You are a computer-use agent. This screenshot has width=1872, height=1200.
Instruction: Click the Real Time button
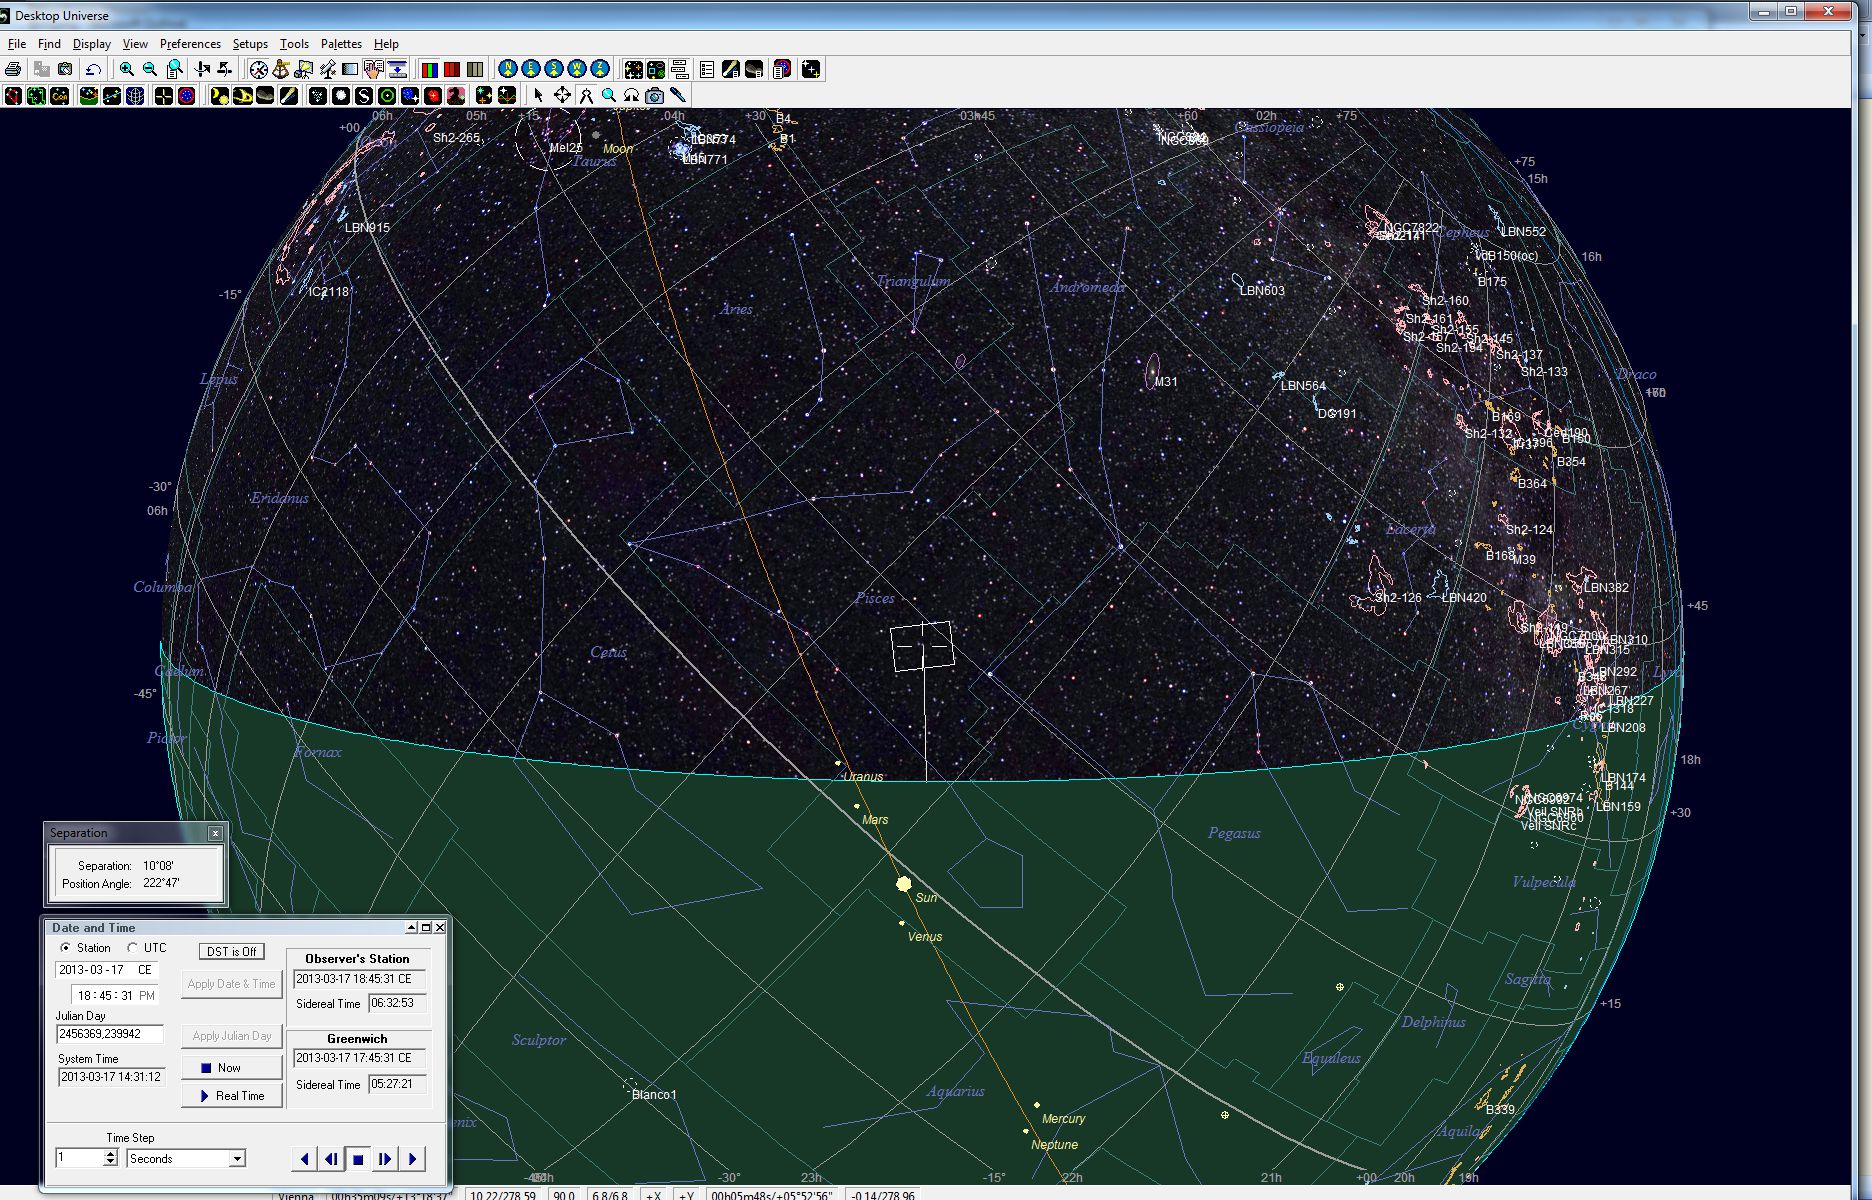(232, 1096)
